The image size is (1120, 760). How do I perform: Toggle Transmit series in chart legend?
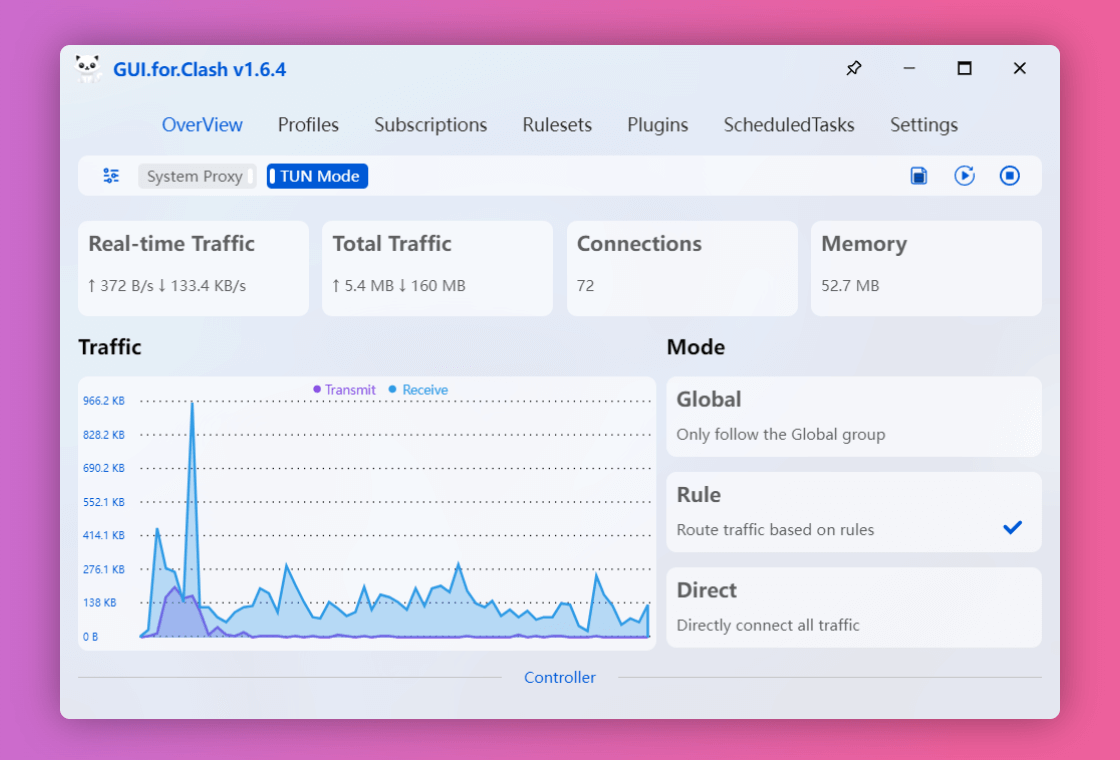[x=344, y=390]
